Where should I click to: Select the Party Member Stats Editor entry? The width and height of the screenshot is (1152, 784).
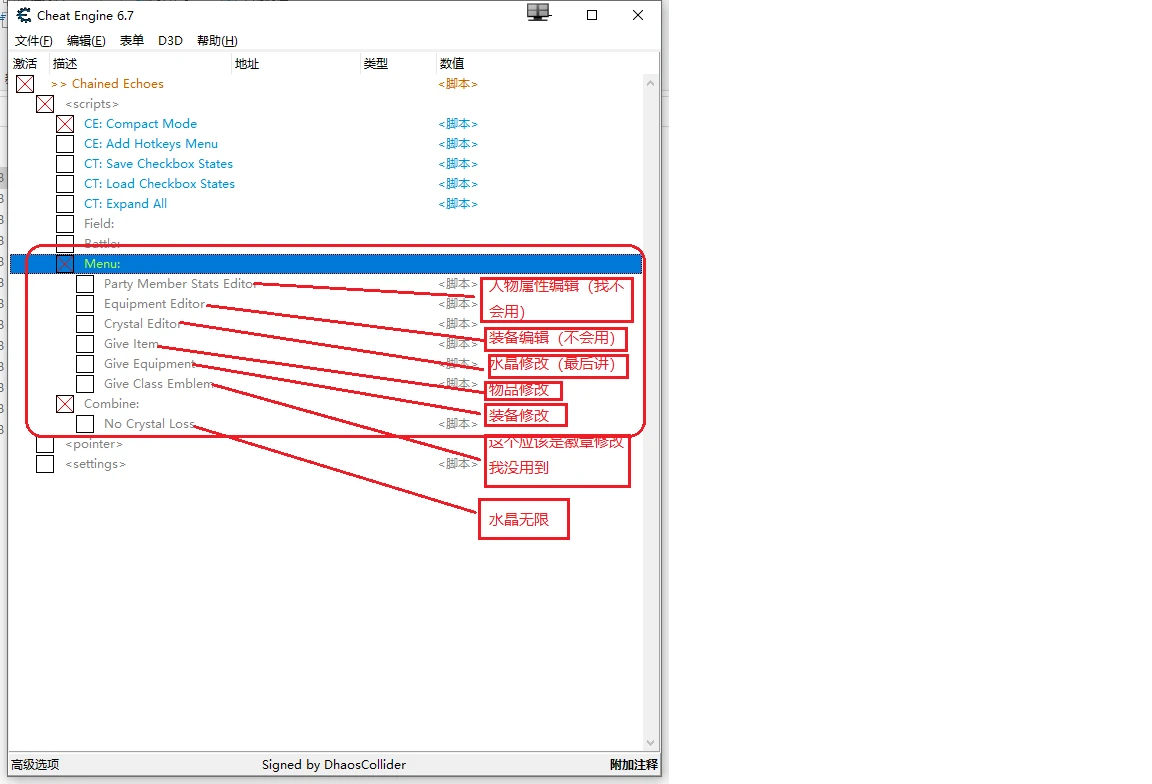point(179,284)
